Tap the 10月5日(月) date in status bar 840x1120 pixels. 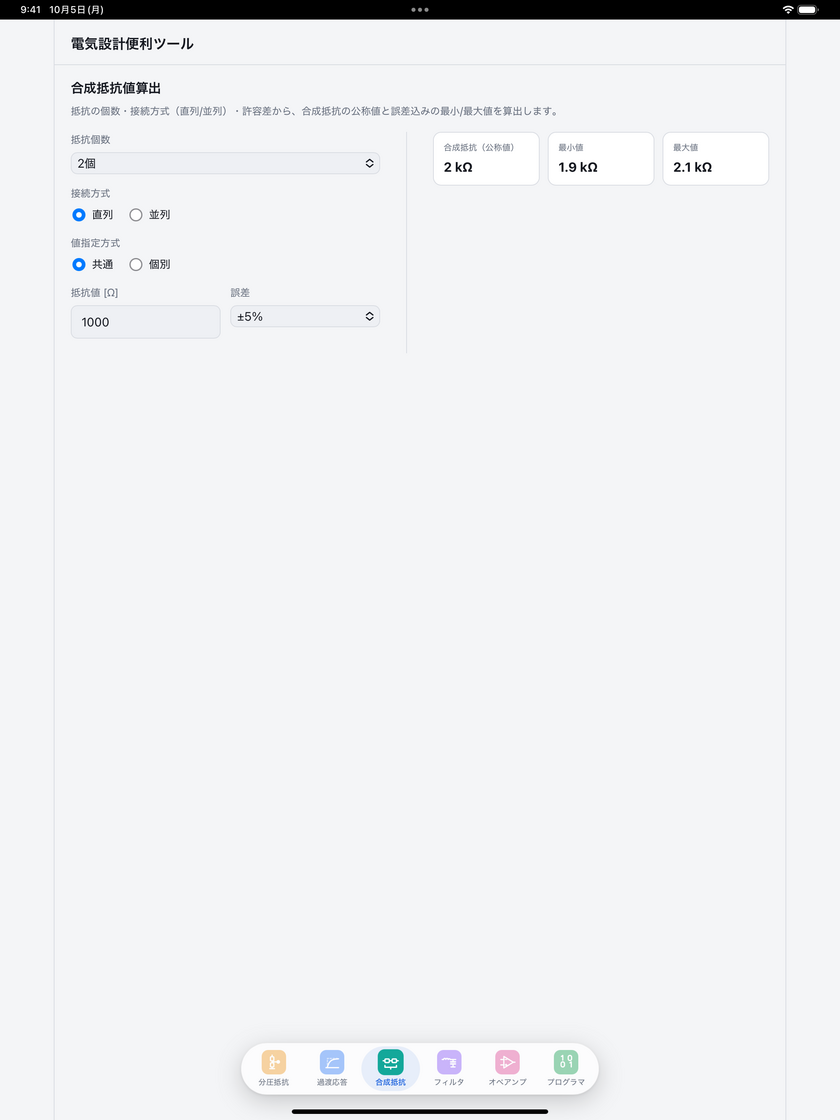(x=76, y=10)
